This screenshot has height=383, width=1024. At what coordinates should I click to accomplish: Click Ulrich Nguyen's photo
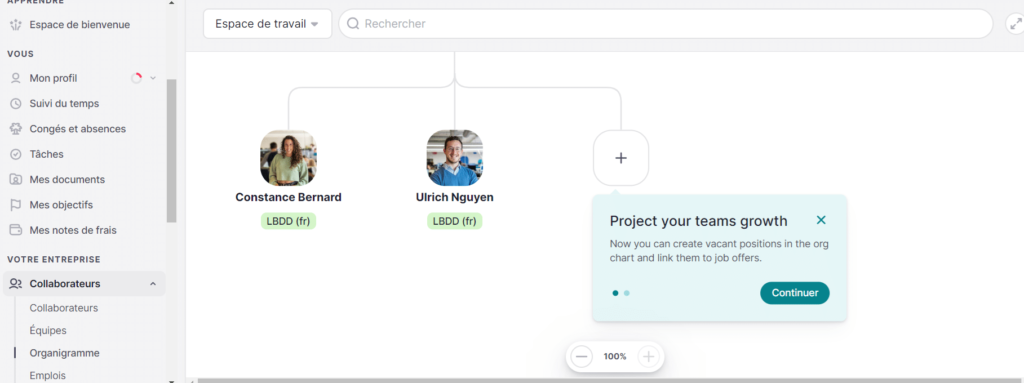(455, 158)
